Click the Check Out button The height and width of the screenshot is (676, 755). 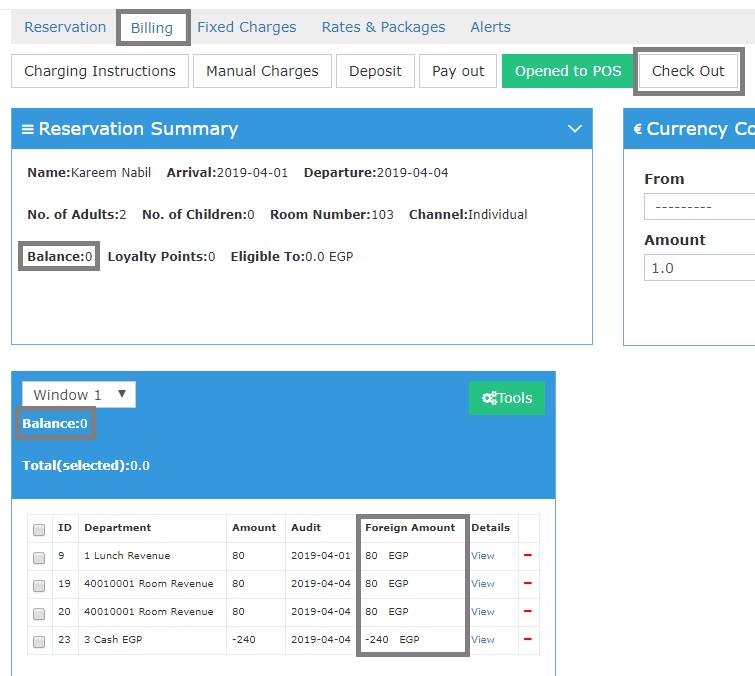688,71
